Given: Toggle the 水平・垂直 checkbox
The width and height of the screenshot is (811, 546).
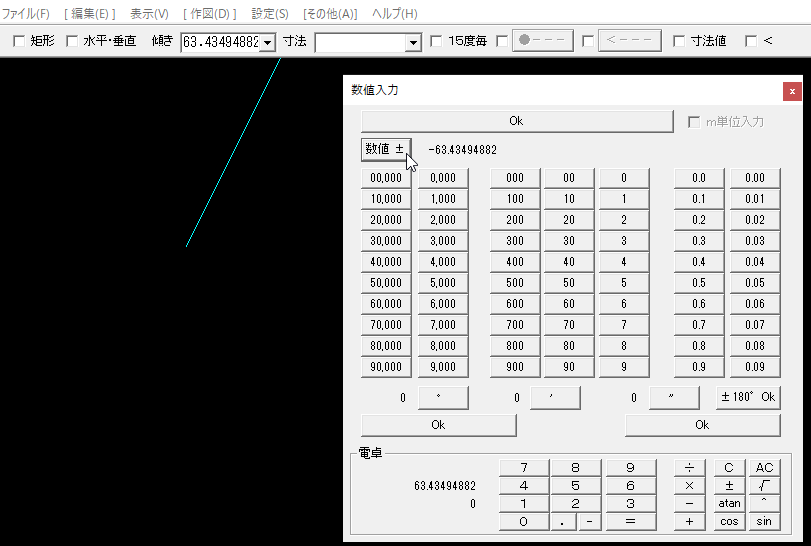Looking at the screenshot, I should click(72, 41).
